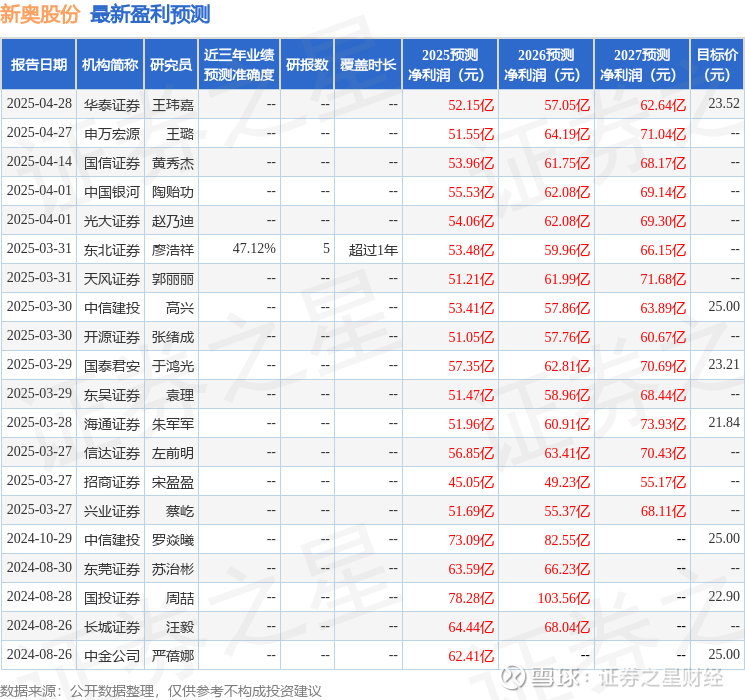Click researcher 严蓓娜

point(172,656)
